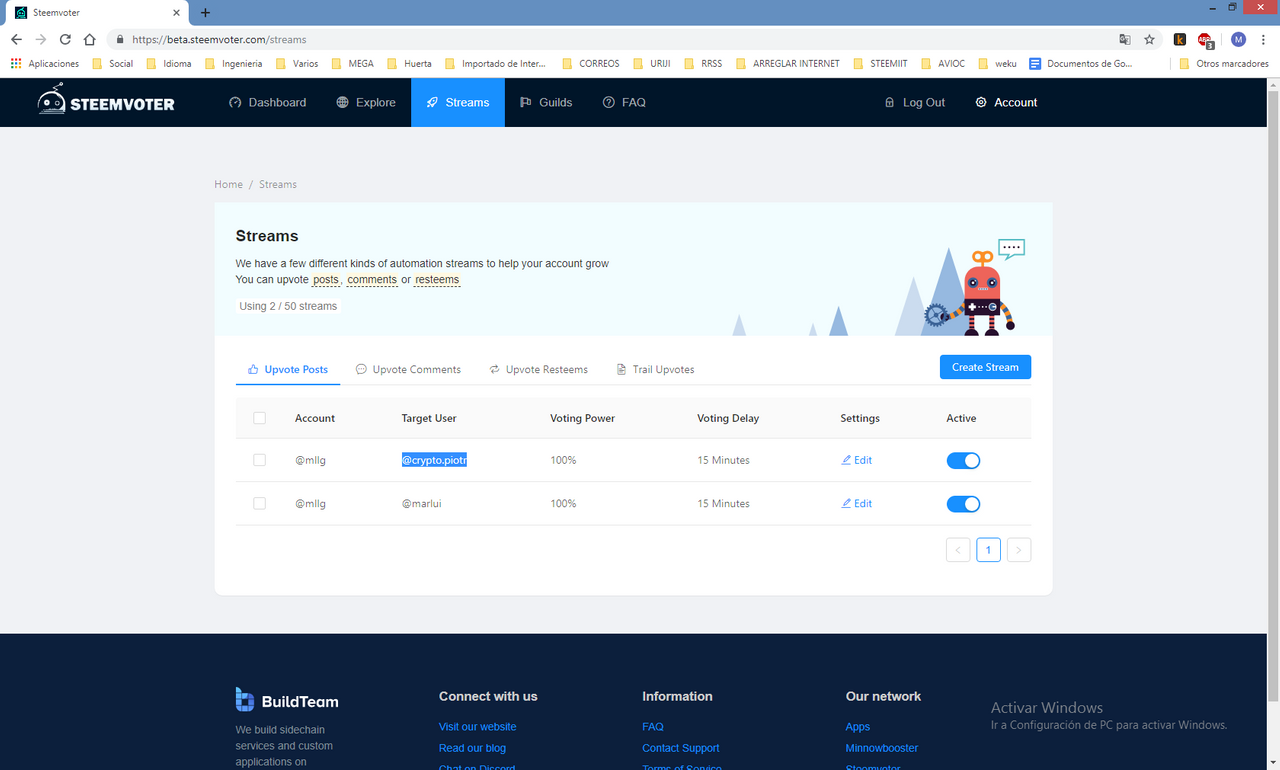Open the Account page from header
This screenshot has width=1280, height=770.
1006,102
